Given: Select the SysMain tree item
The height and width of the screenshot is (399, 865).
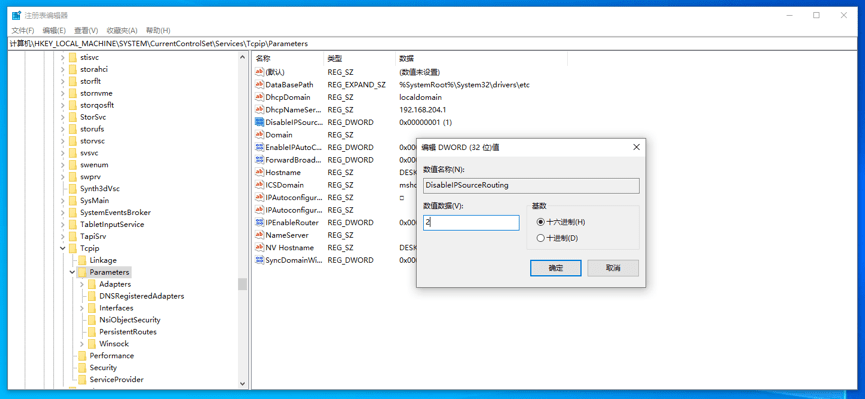Looking at the screenshot, I should click(94, 200).
